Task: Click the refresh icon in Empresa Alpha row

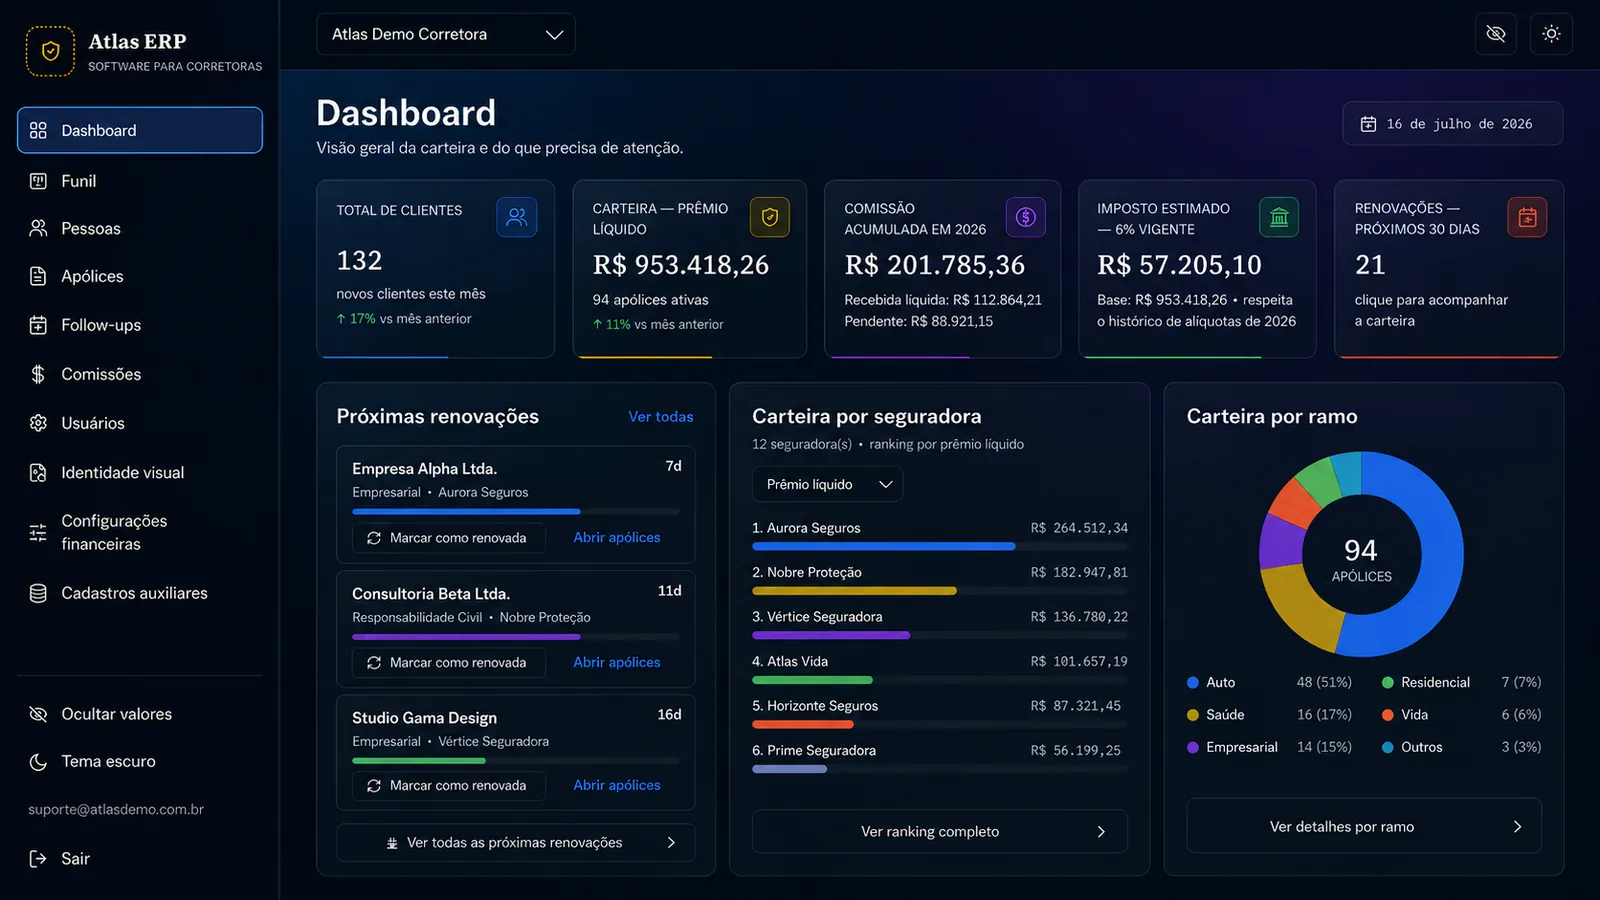Action: coord(374,538)
